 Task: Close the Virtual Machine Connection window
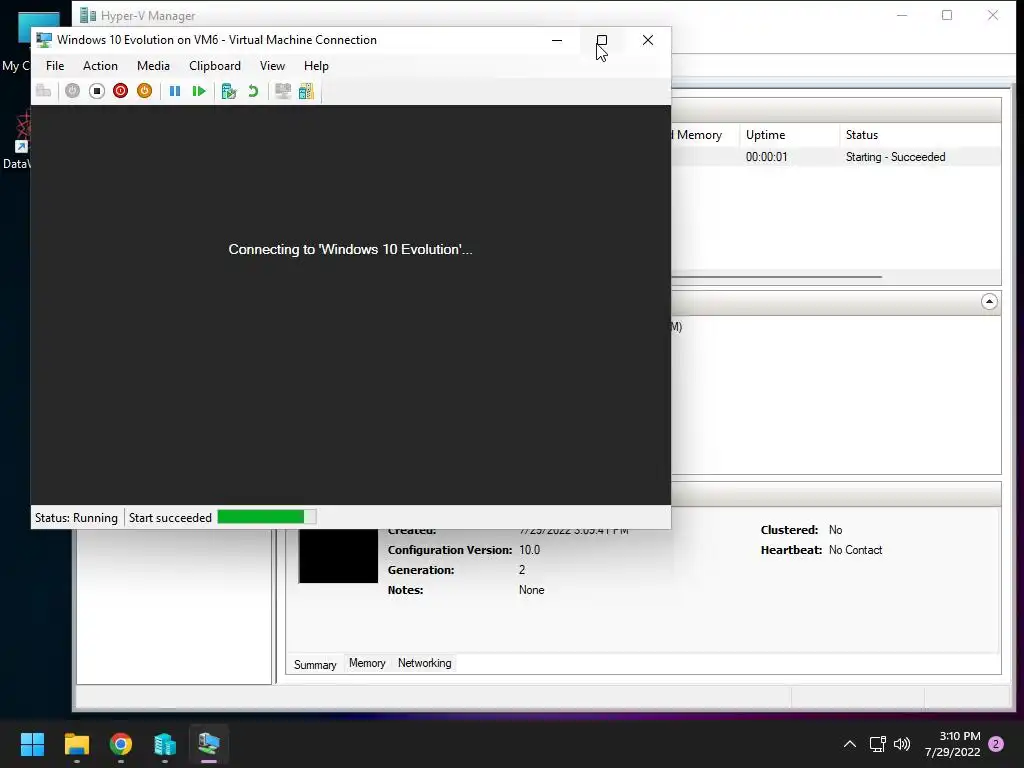[x=648, y=40]
